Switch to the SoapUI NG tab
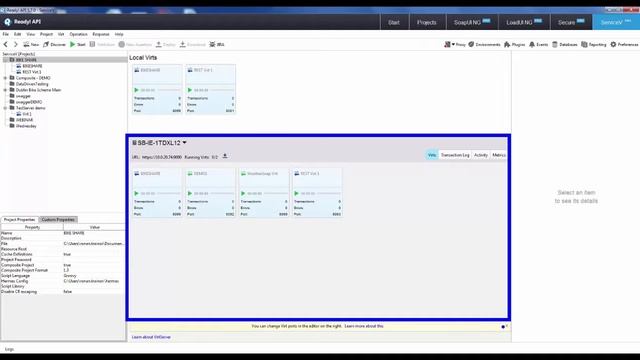Viewport: 640px width, 360px height. pos(472,22)
